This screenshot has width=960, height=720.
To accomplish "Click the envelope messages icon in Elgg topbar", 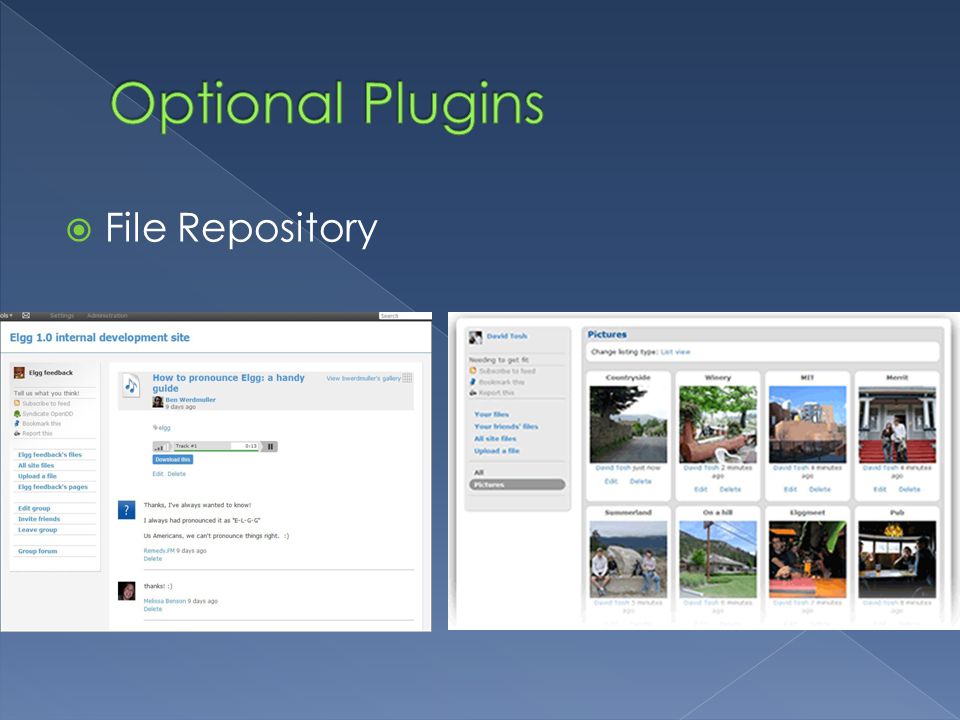I will [x=26, y=315].
